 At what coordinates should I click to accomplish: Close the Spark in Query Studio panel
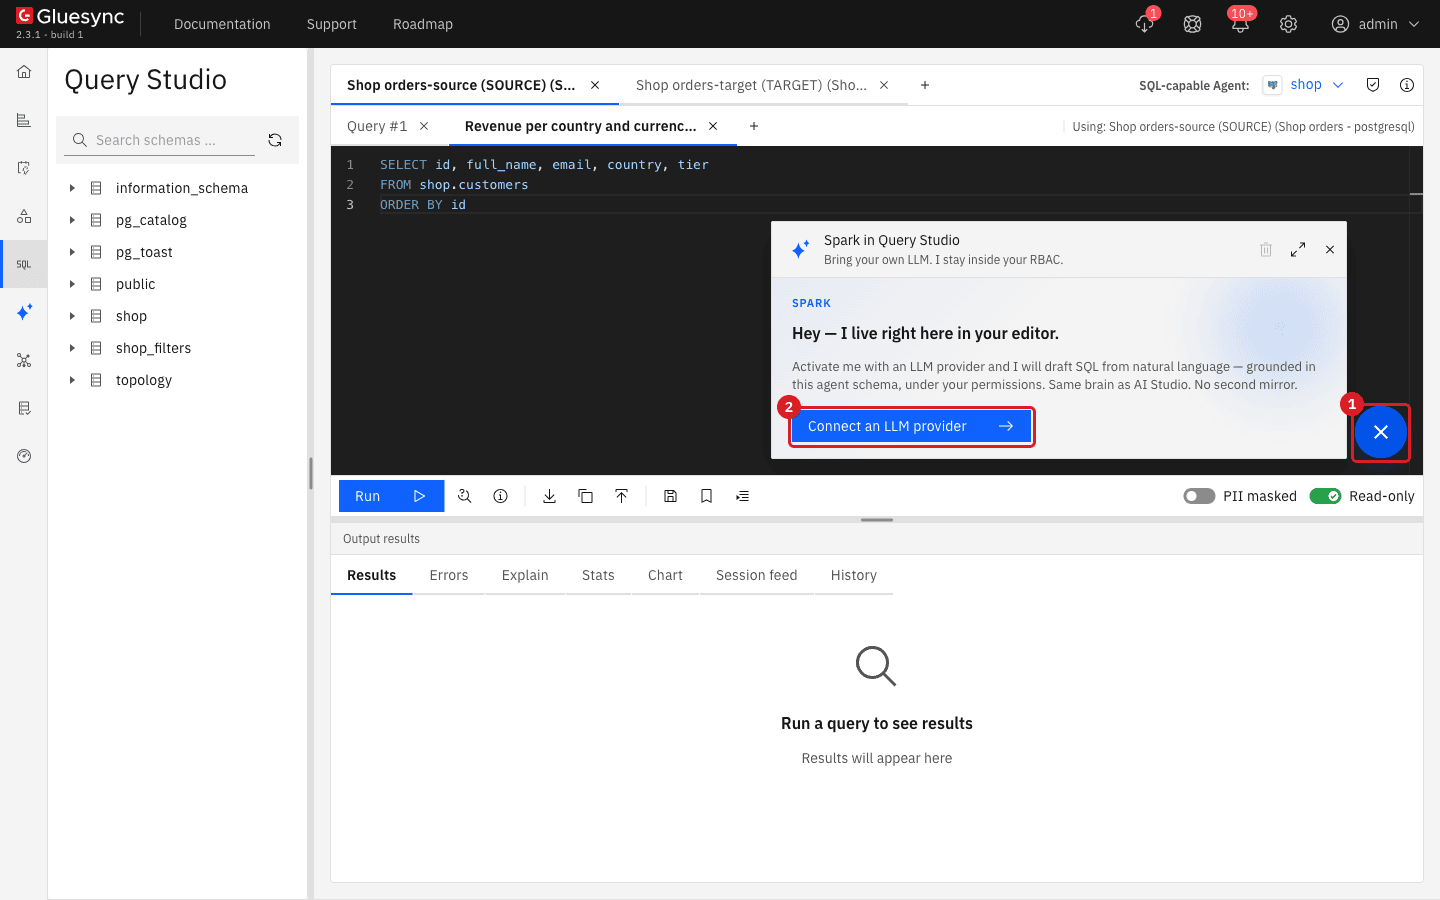point(1330,249)
